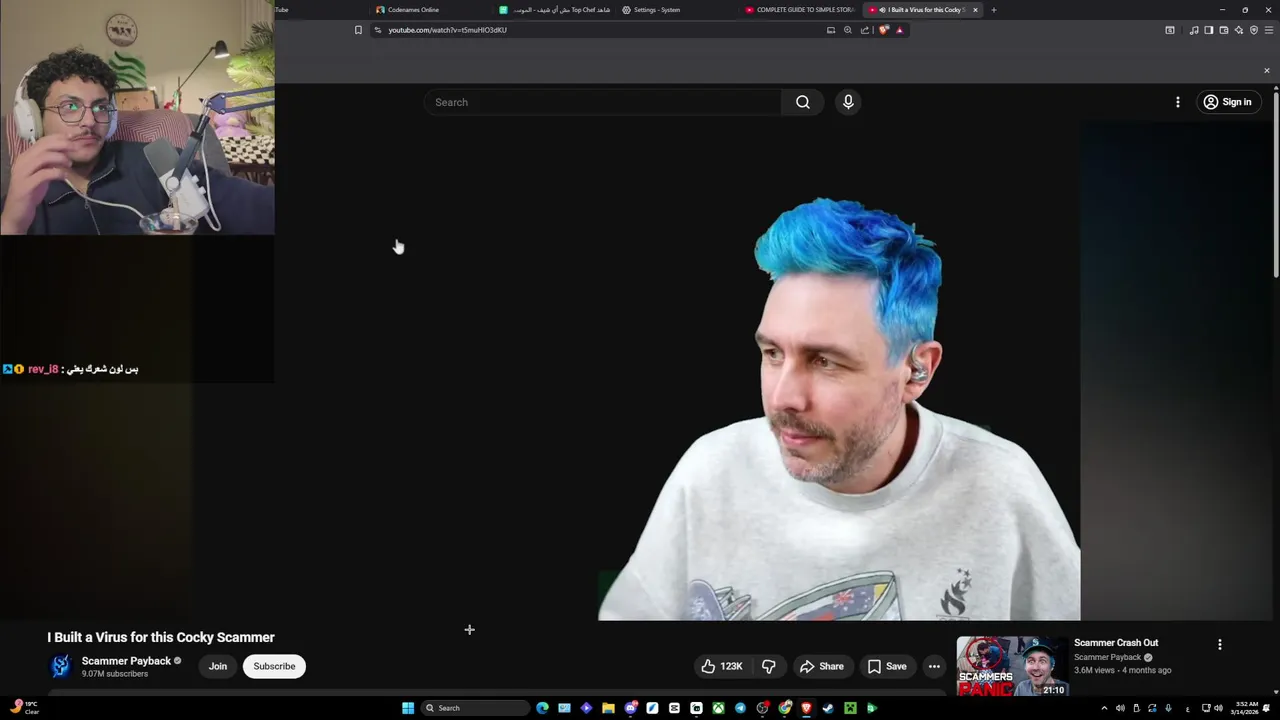Click the address bar URL

pos(447,30)
